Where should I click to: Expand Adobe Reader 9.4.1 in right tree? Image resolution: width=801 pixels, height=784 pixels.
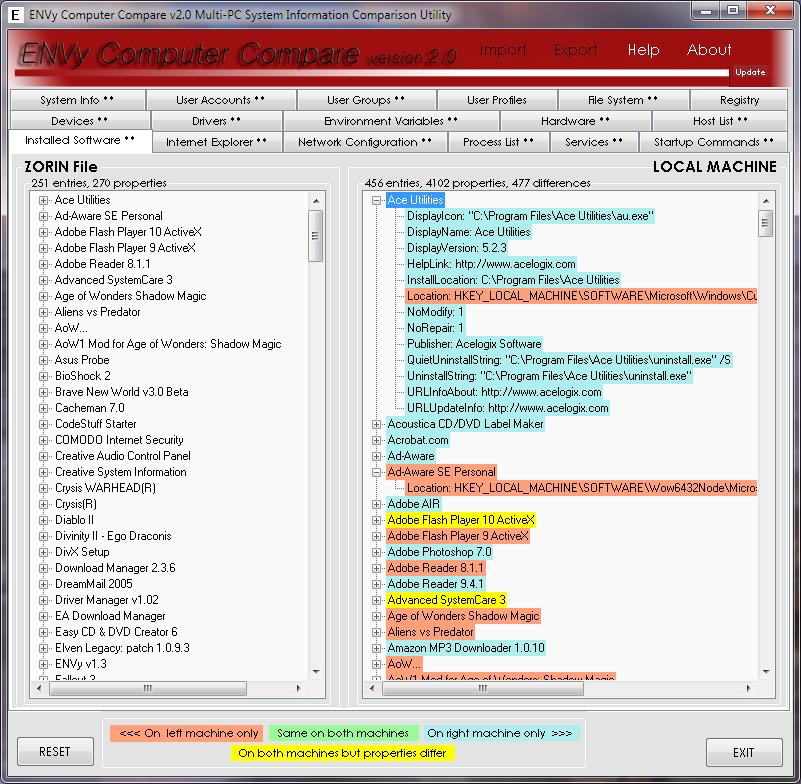point(376,584)
